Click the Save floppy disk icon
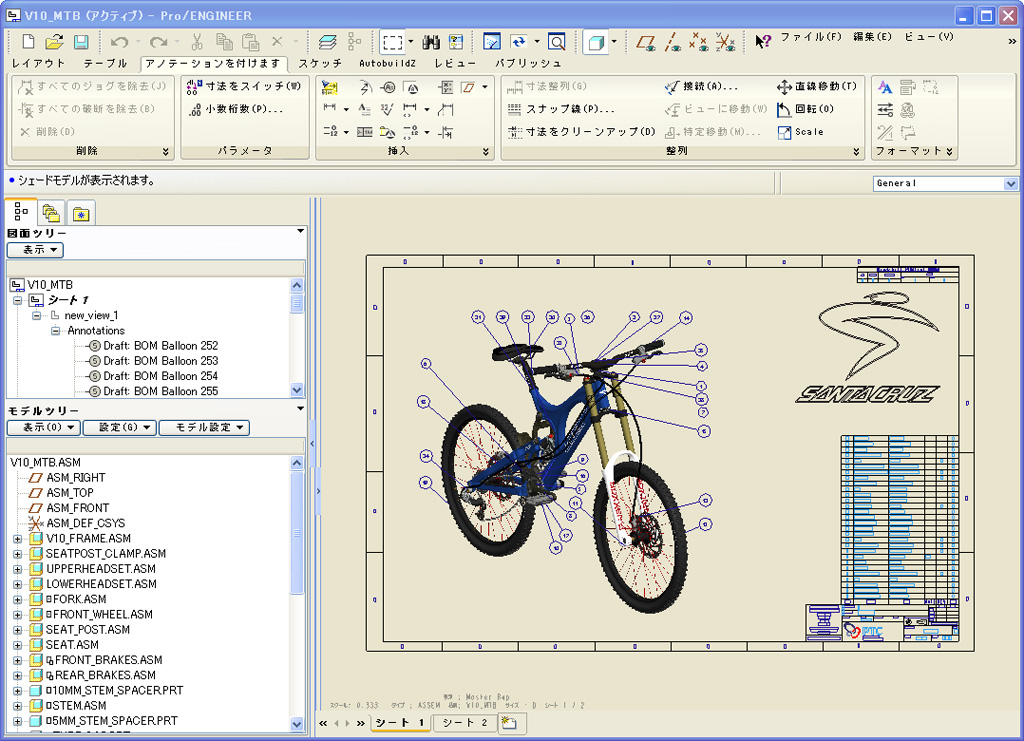Viewport: 1024px width, 741px height. tap(81, 42)
